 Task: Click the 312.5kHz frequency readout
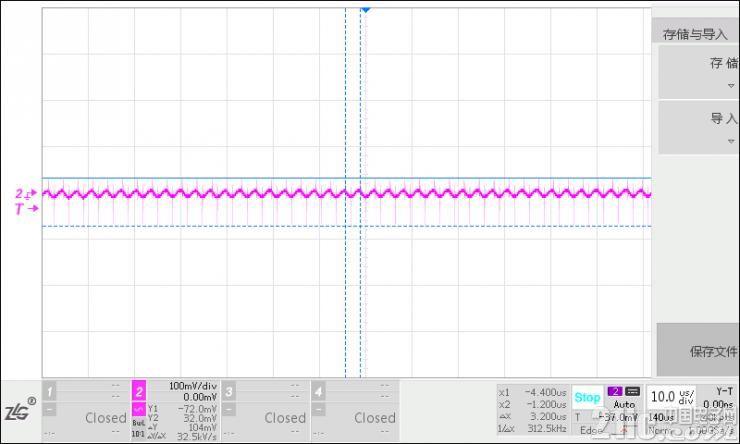pyautogui.click(x=547, y=428)
